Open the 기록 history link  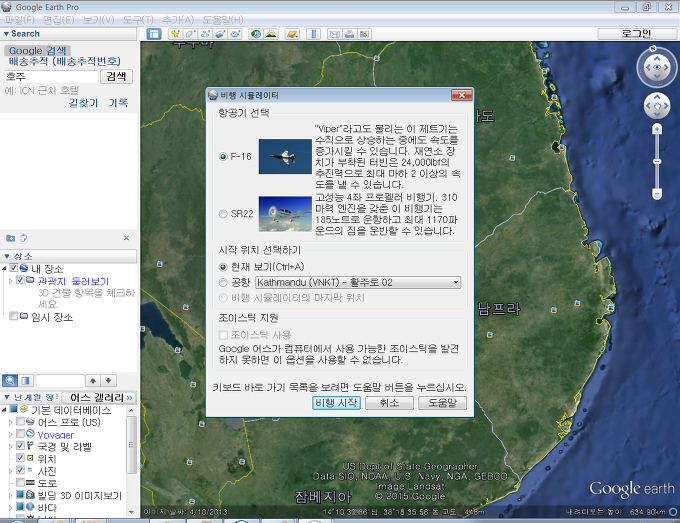pos(118,103)
